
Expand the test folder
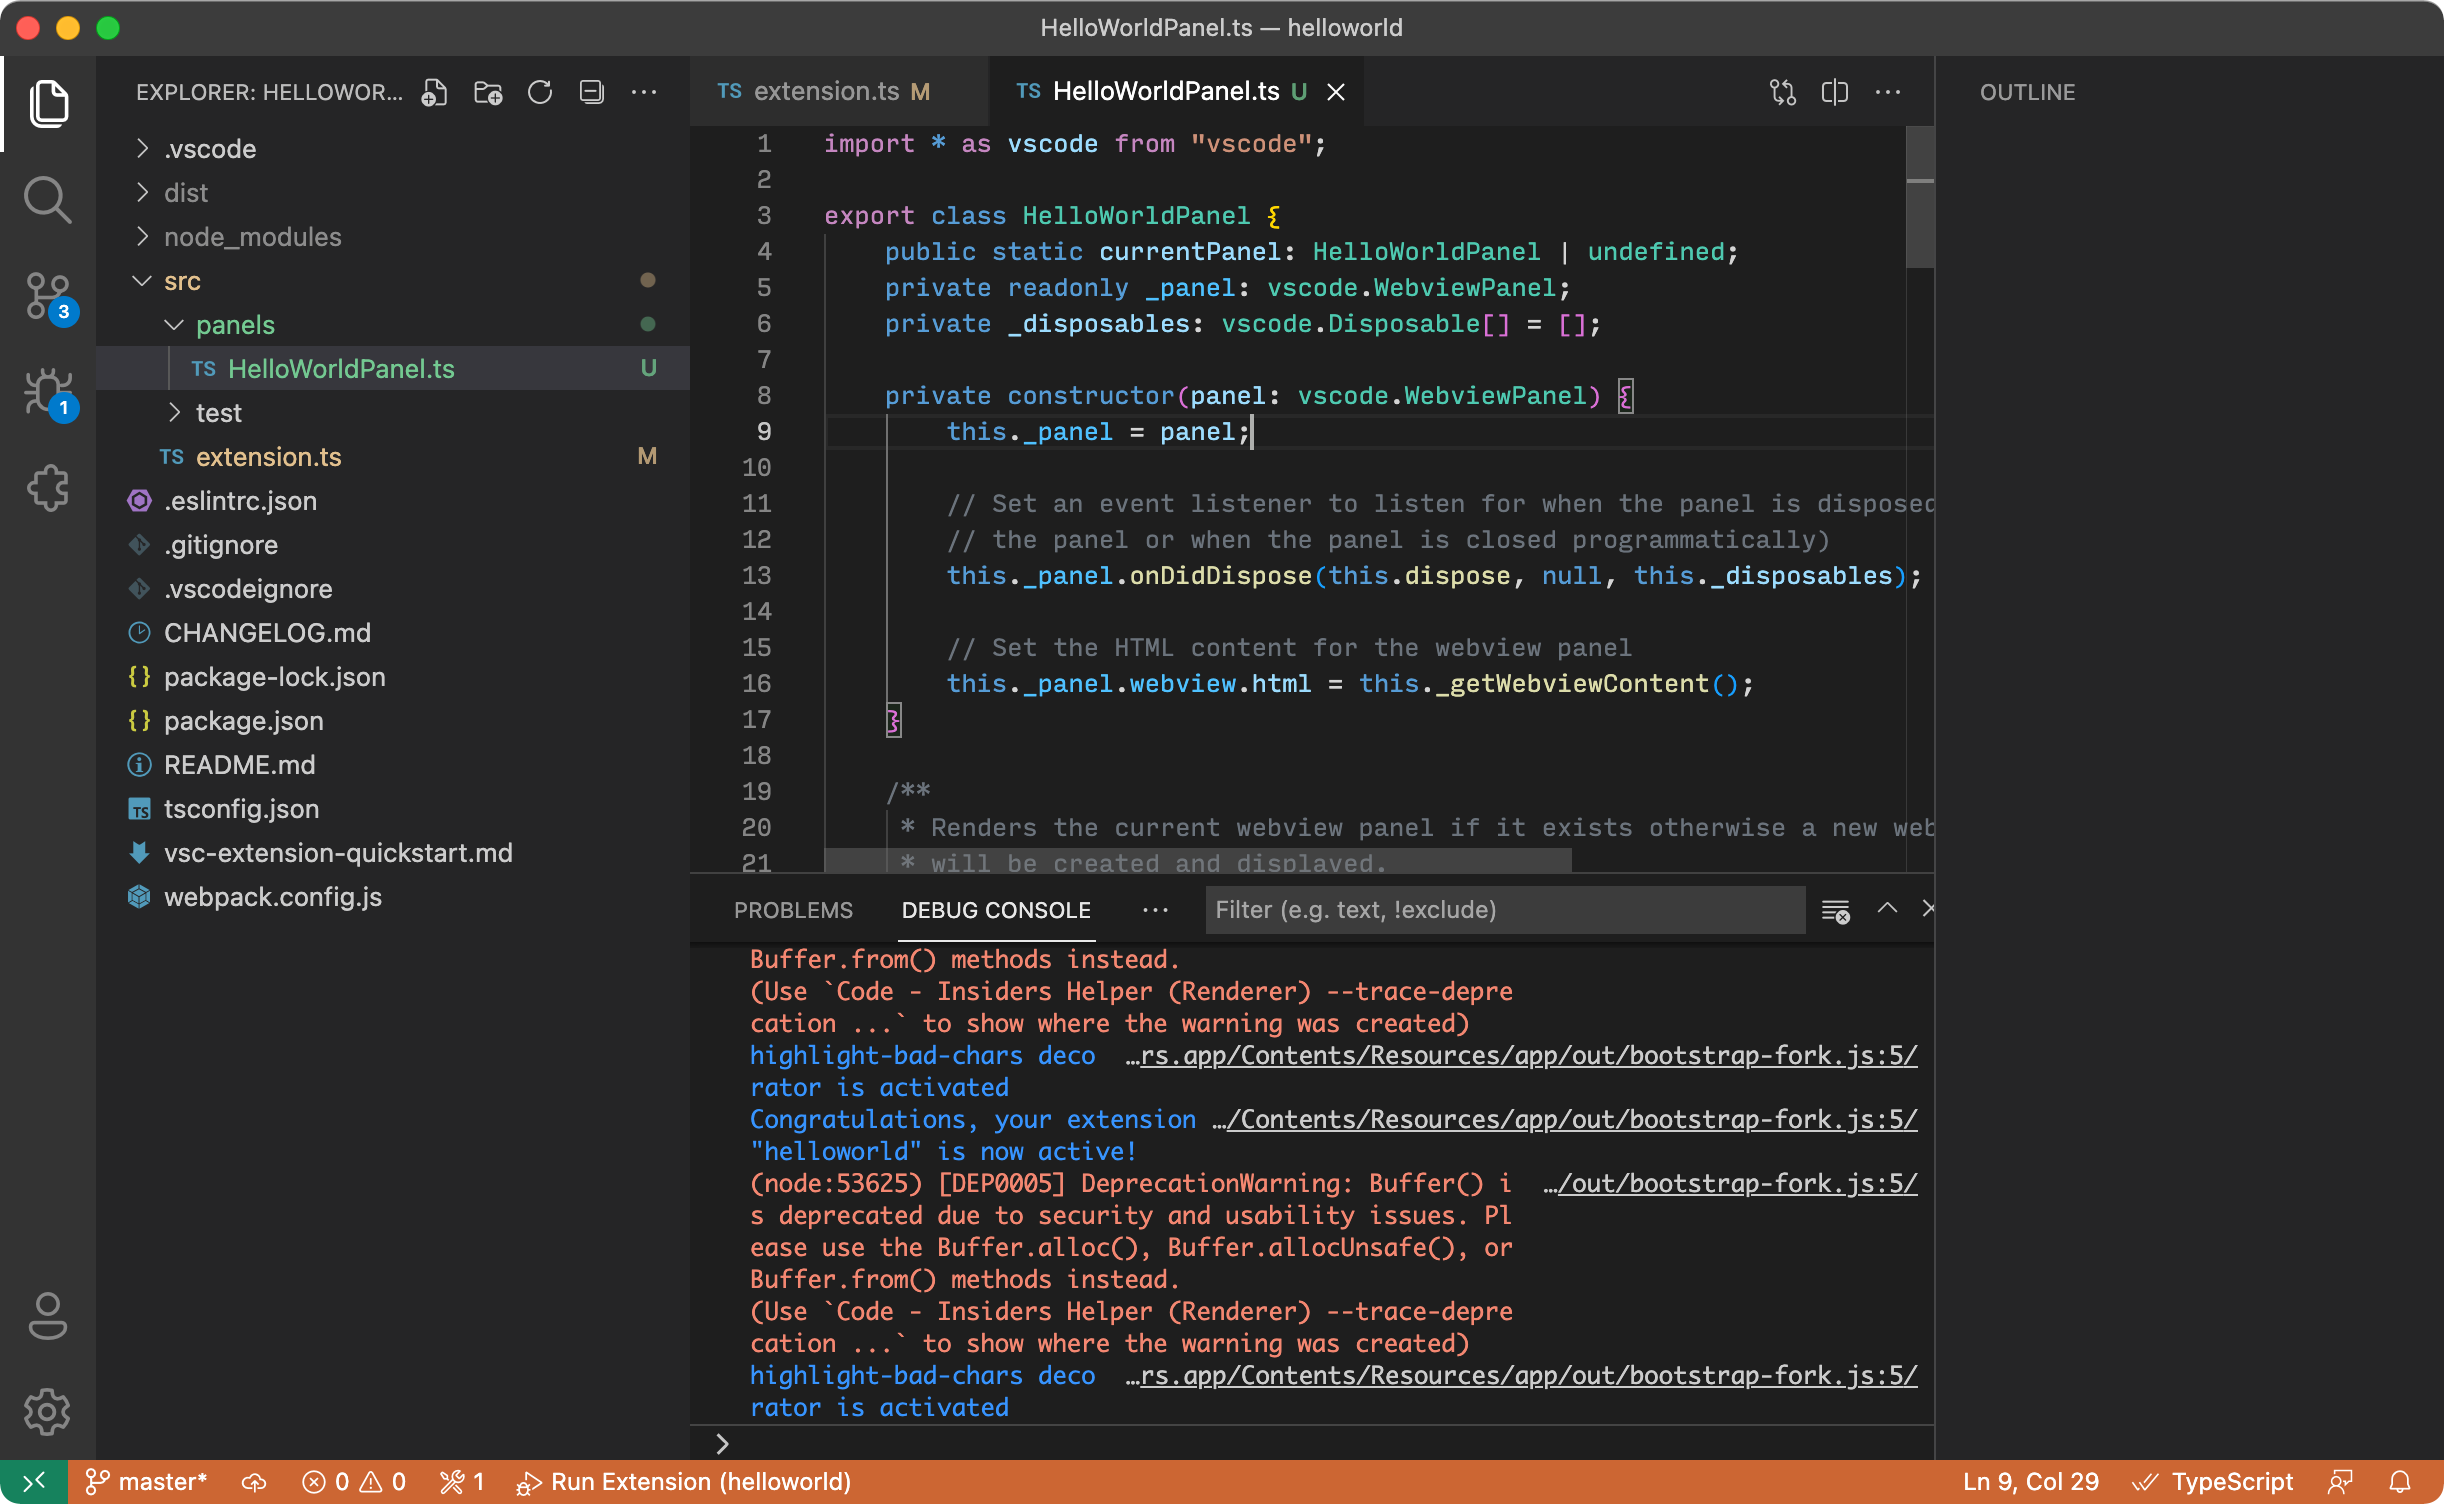[x=218, y=413]
